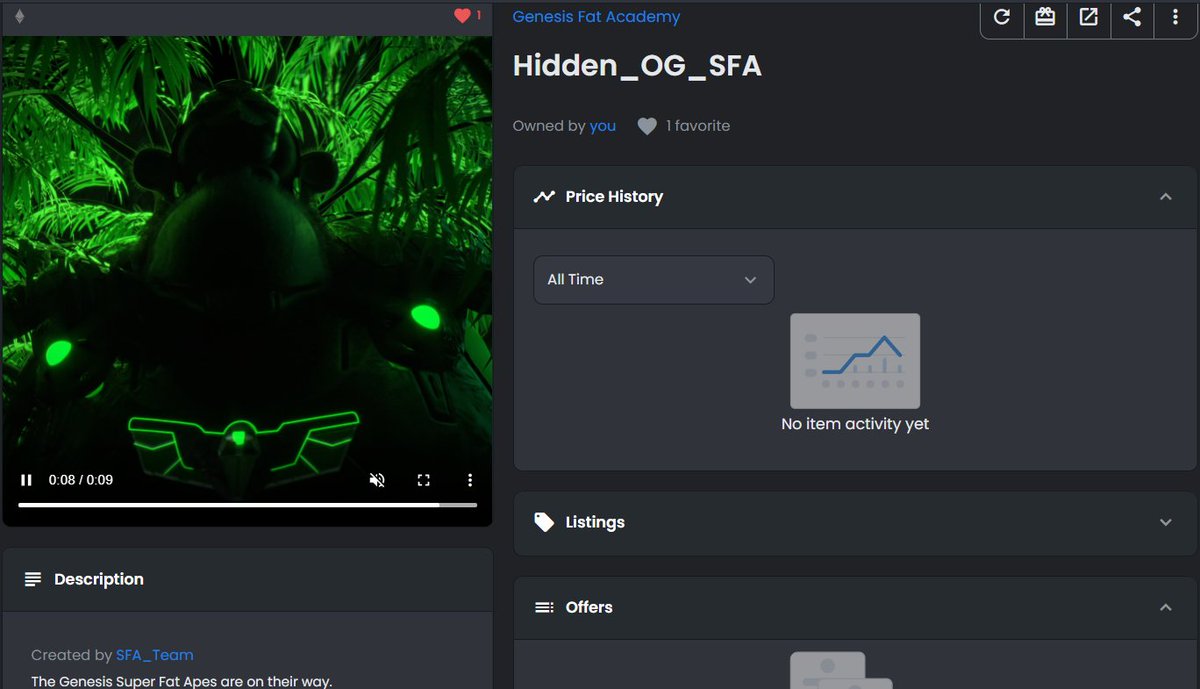Open the SFA_Team creator link
Viewport: 1200px width, 689px height.
coord(155,655)
